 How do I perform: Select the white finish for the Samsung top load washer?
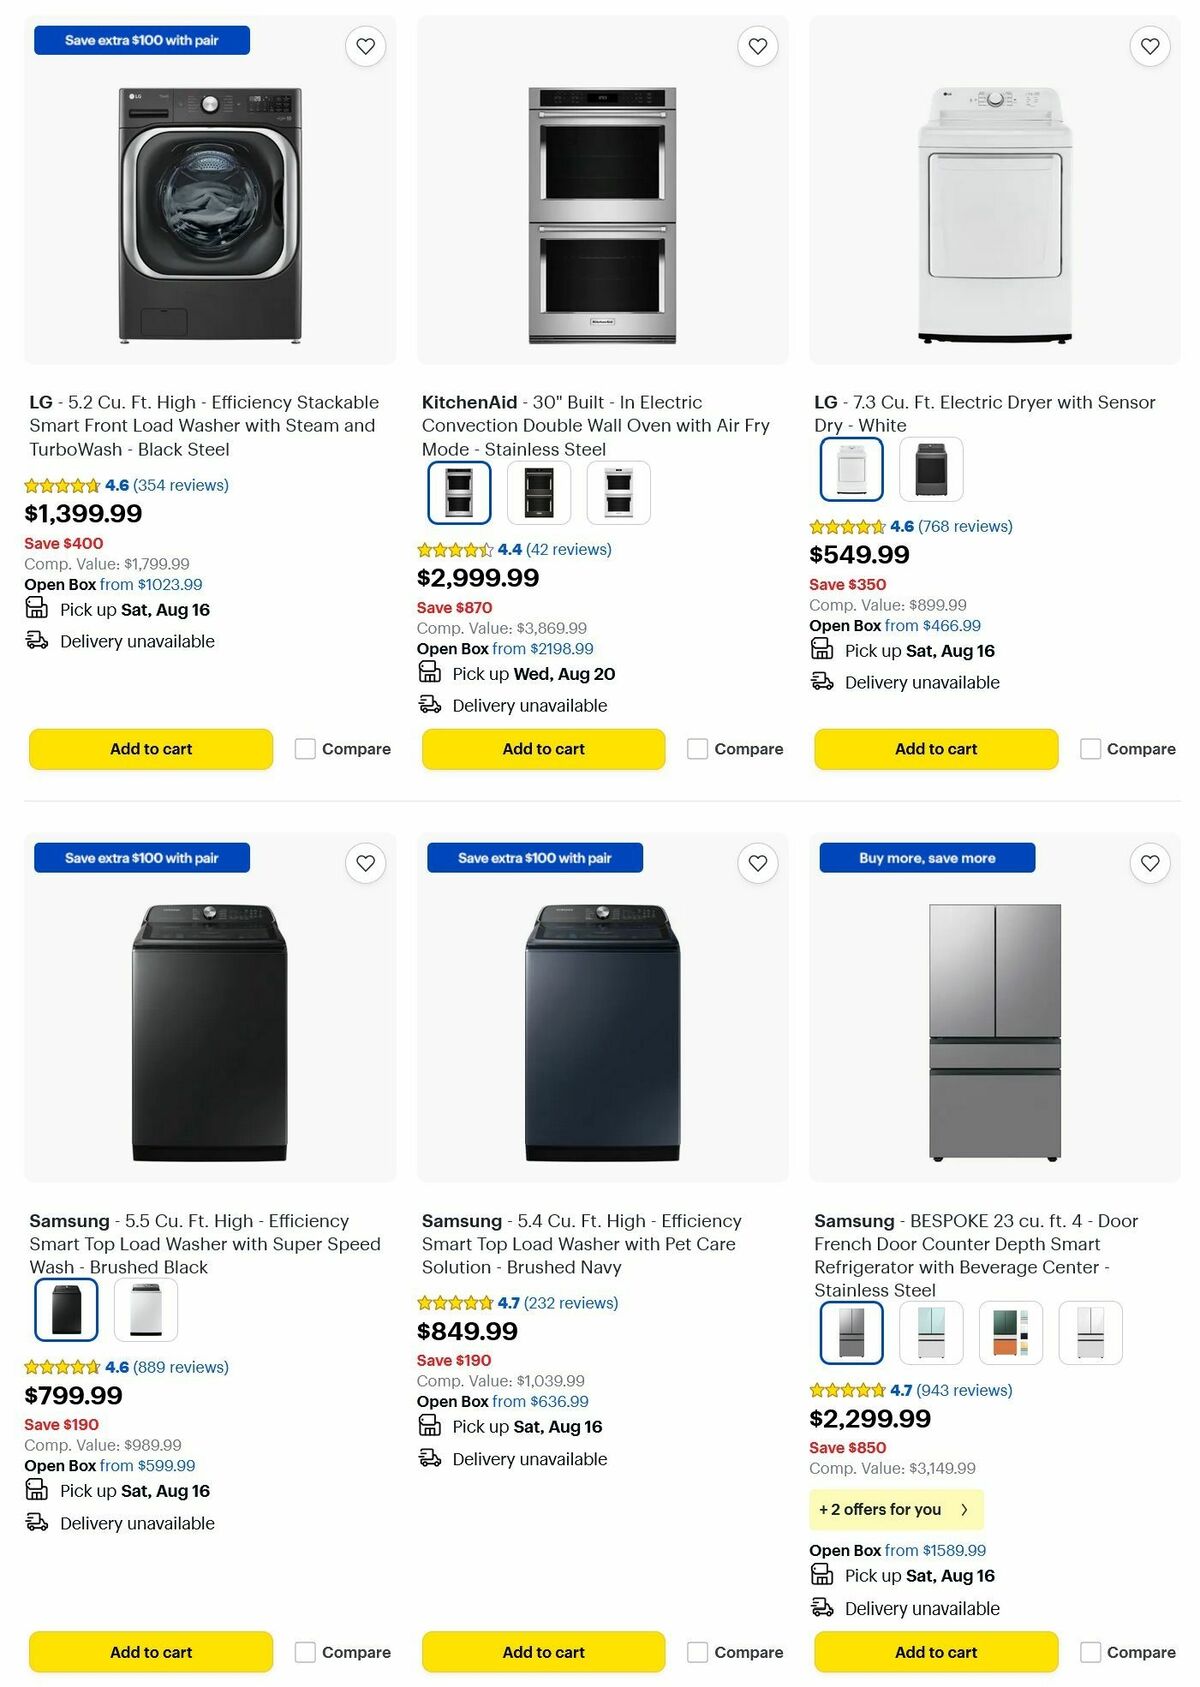(x=146, y=1308)
